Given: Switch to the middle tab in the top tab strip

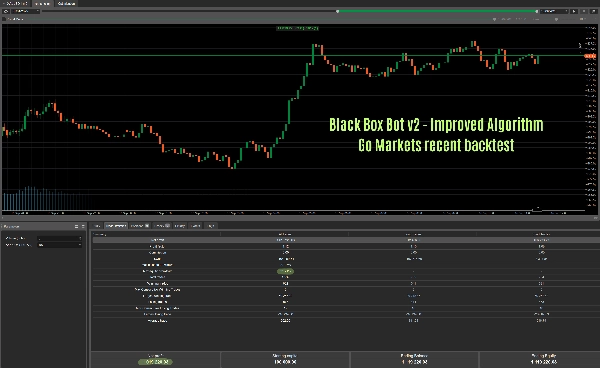Looking at the screenshot, I should [42, 3].
